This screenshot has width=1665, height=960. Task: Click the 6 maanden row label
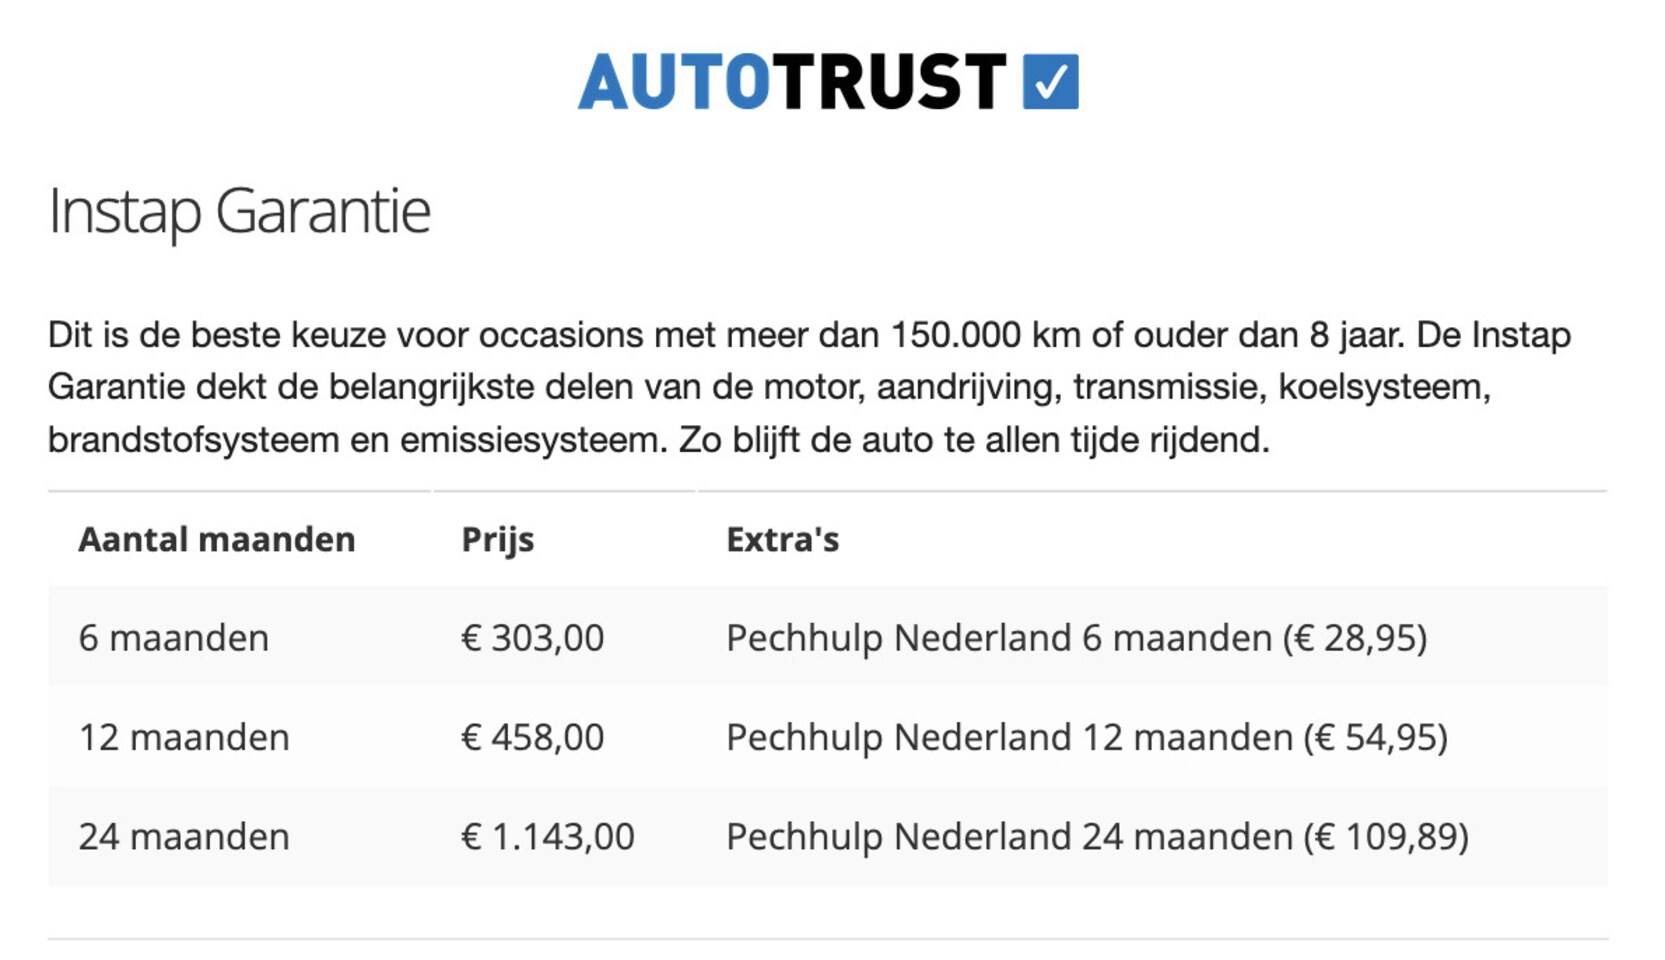[174, 638]
